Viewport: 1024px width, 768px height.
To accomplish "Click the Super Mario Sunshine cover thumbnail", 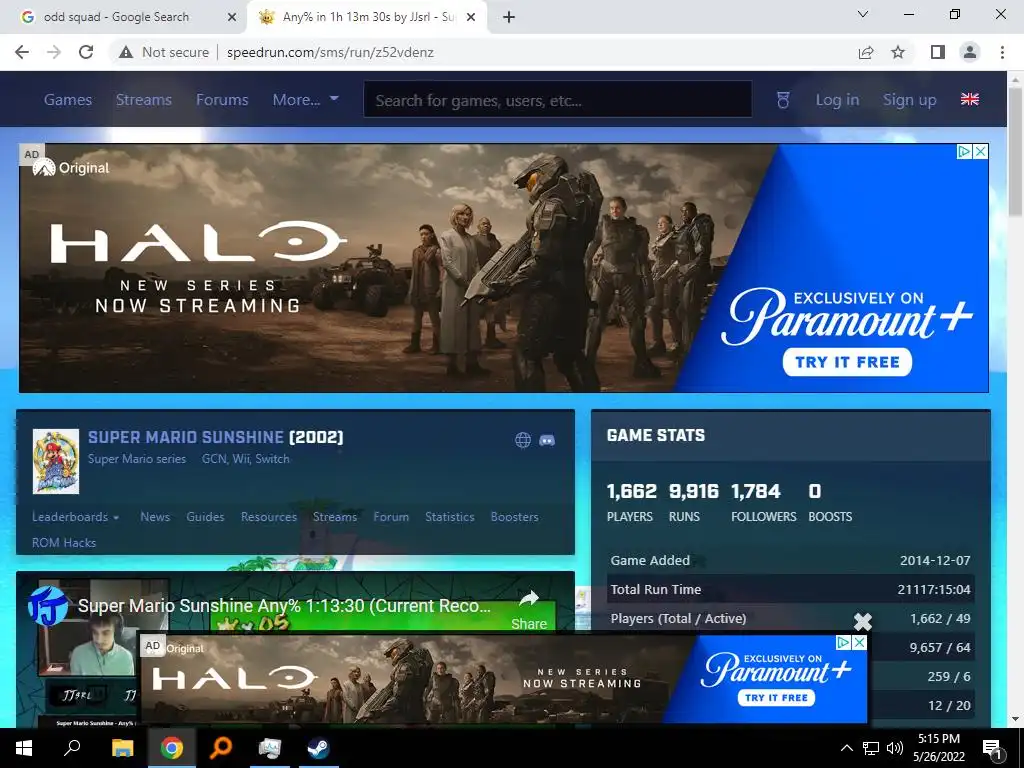I will (x=56, y=461).
